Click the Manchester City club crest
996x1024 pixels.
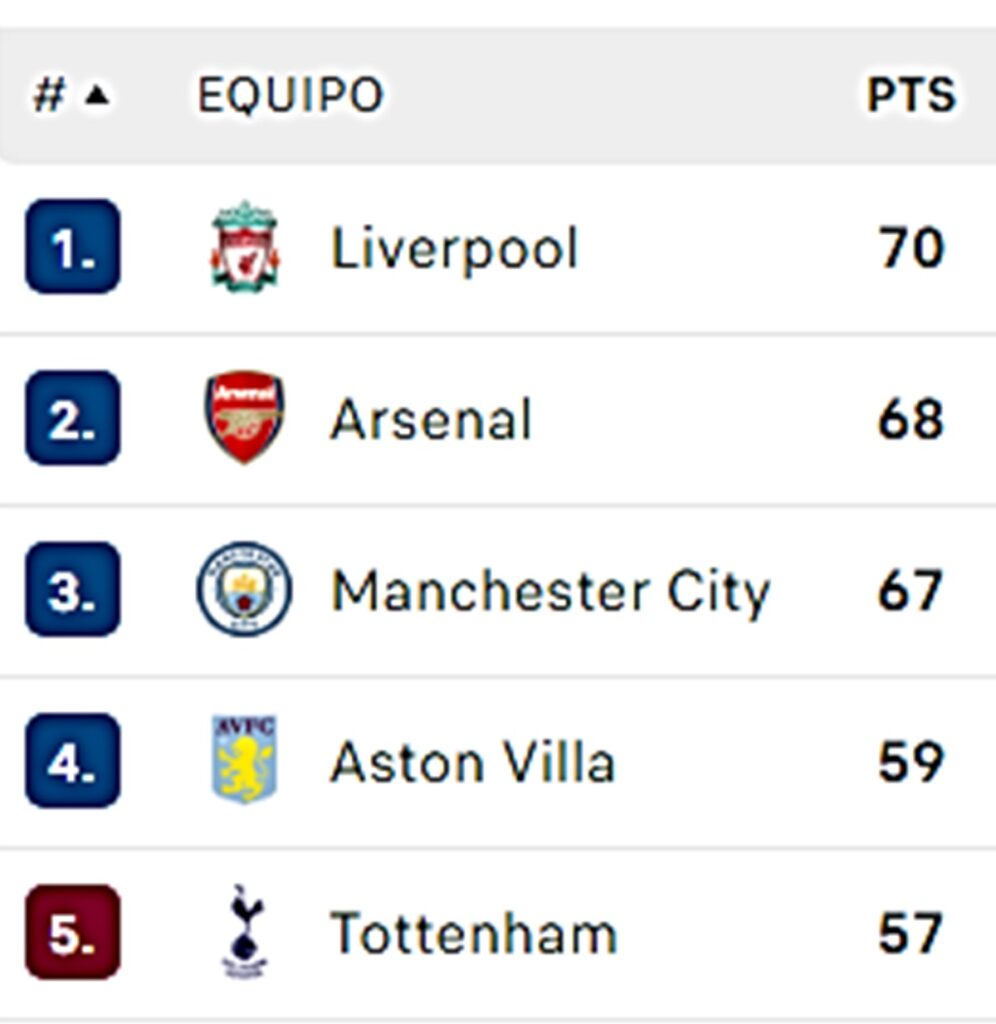coord(244,589)
